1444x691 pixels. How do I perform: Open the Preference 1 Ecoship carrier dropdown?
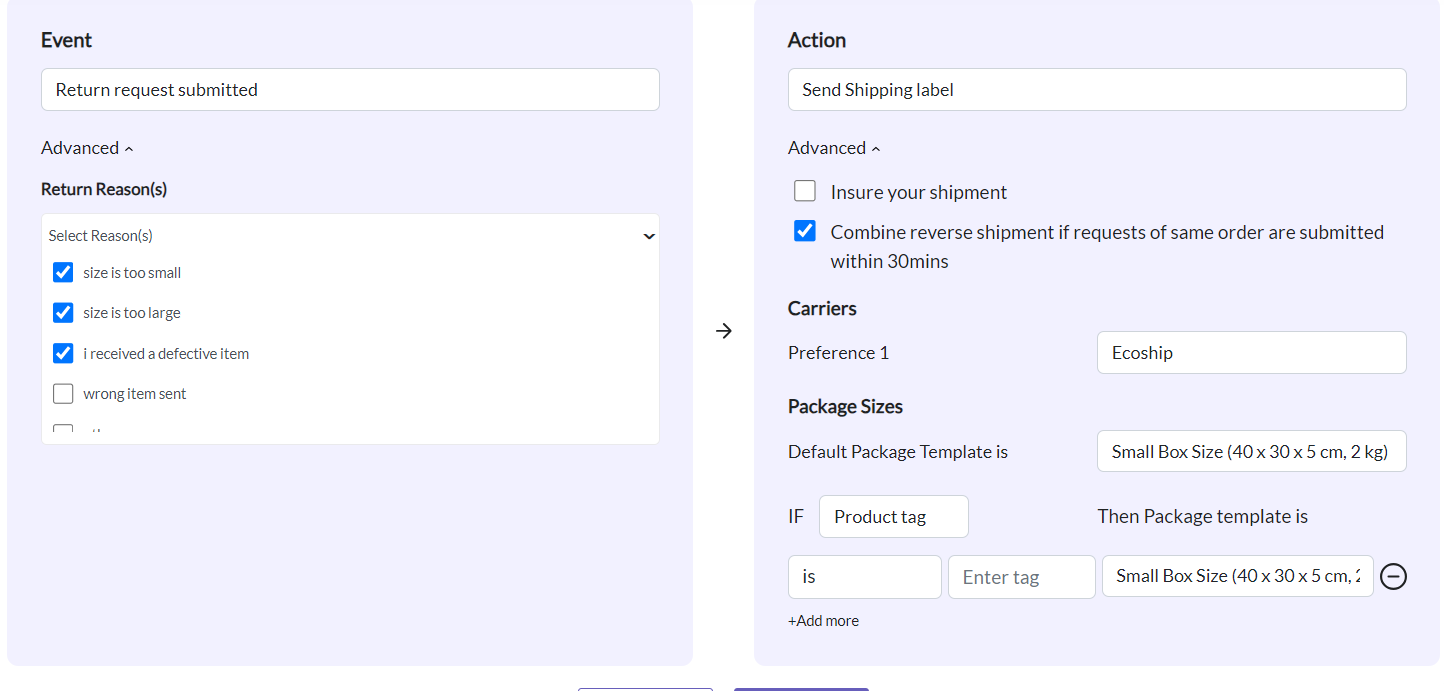click(x=1251, y=353)
